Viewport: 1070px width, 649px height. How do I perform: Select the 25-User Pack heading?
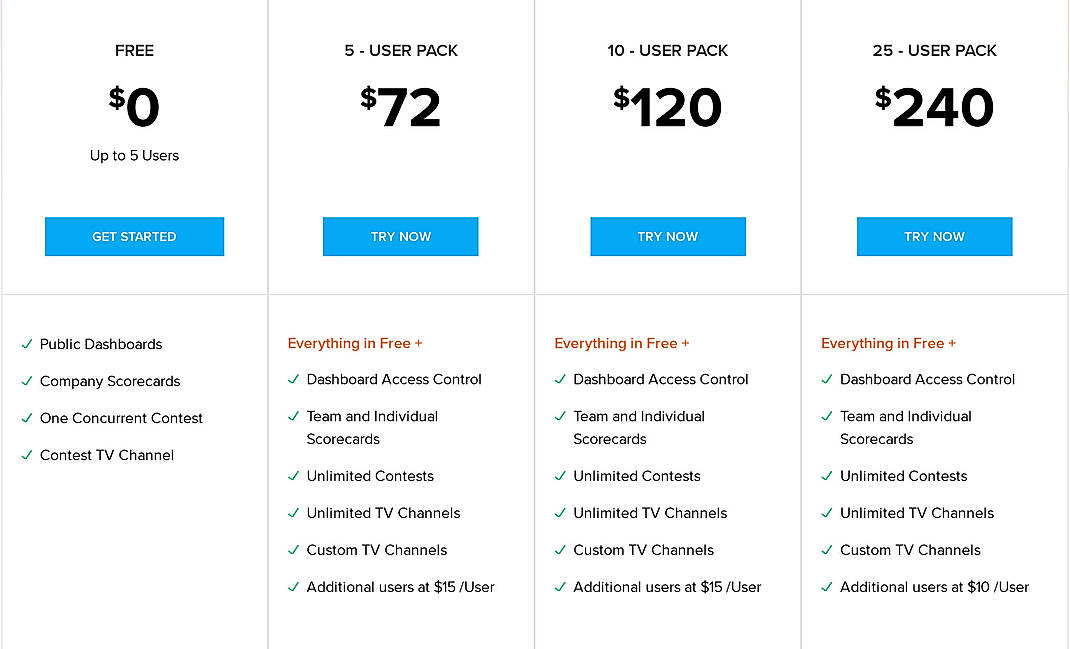934,50
